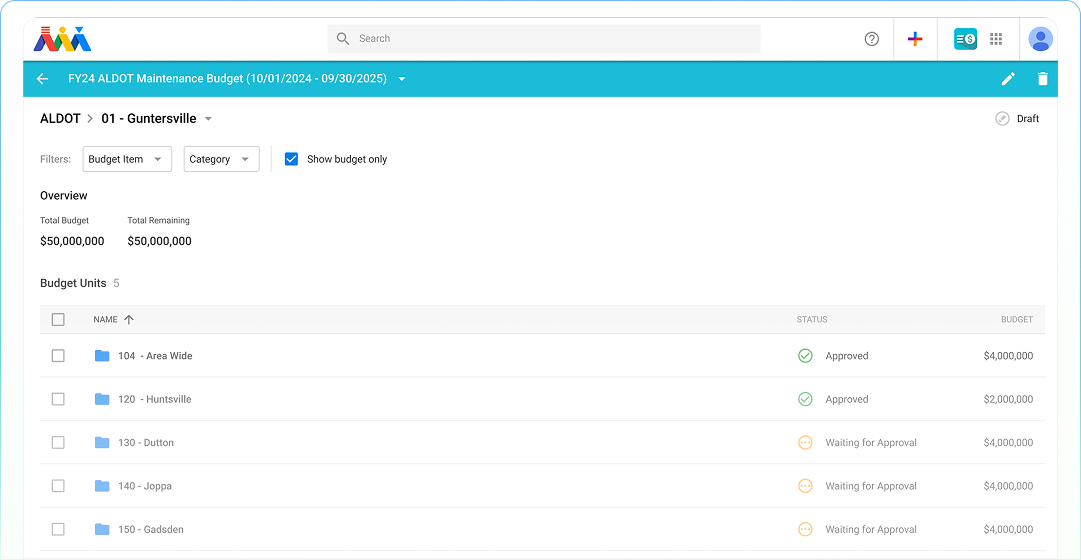
Task: Click the colorful plus create icon
Action: coord(915,39)
